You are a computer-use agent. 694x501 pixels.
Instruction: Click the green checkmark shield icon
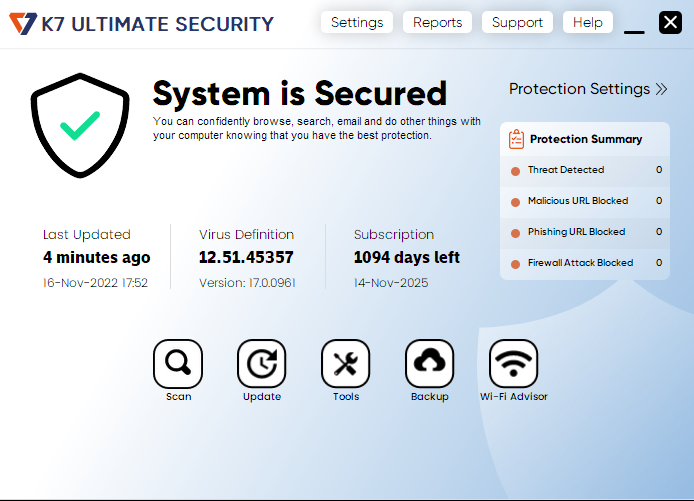(80, 125)
